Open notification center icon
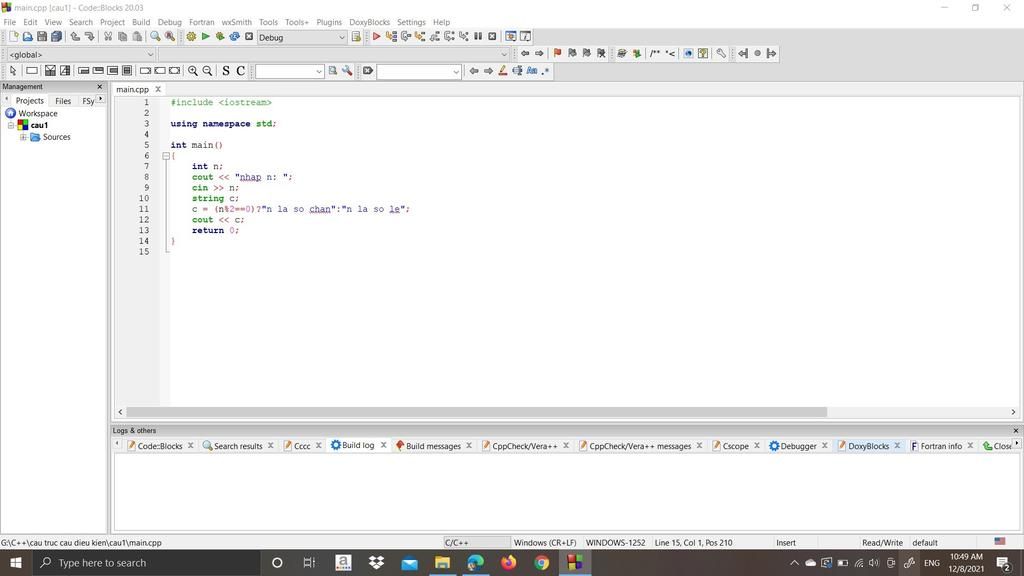Image resolution: width=1024 pixels, height=576 pixels. pos(1003,562)
